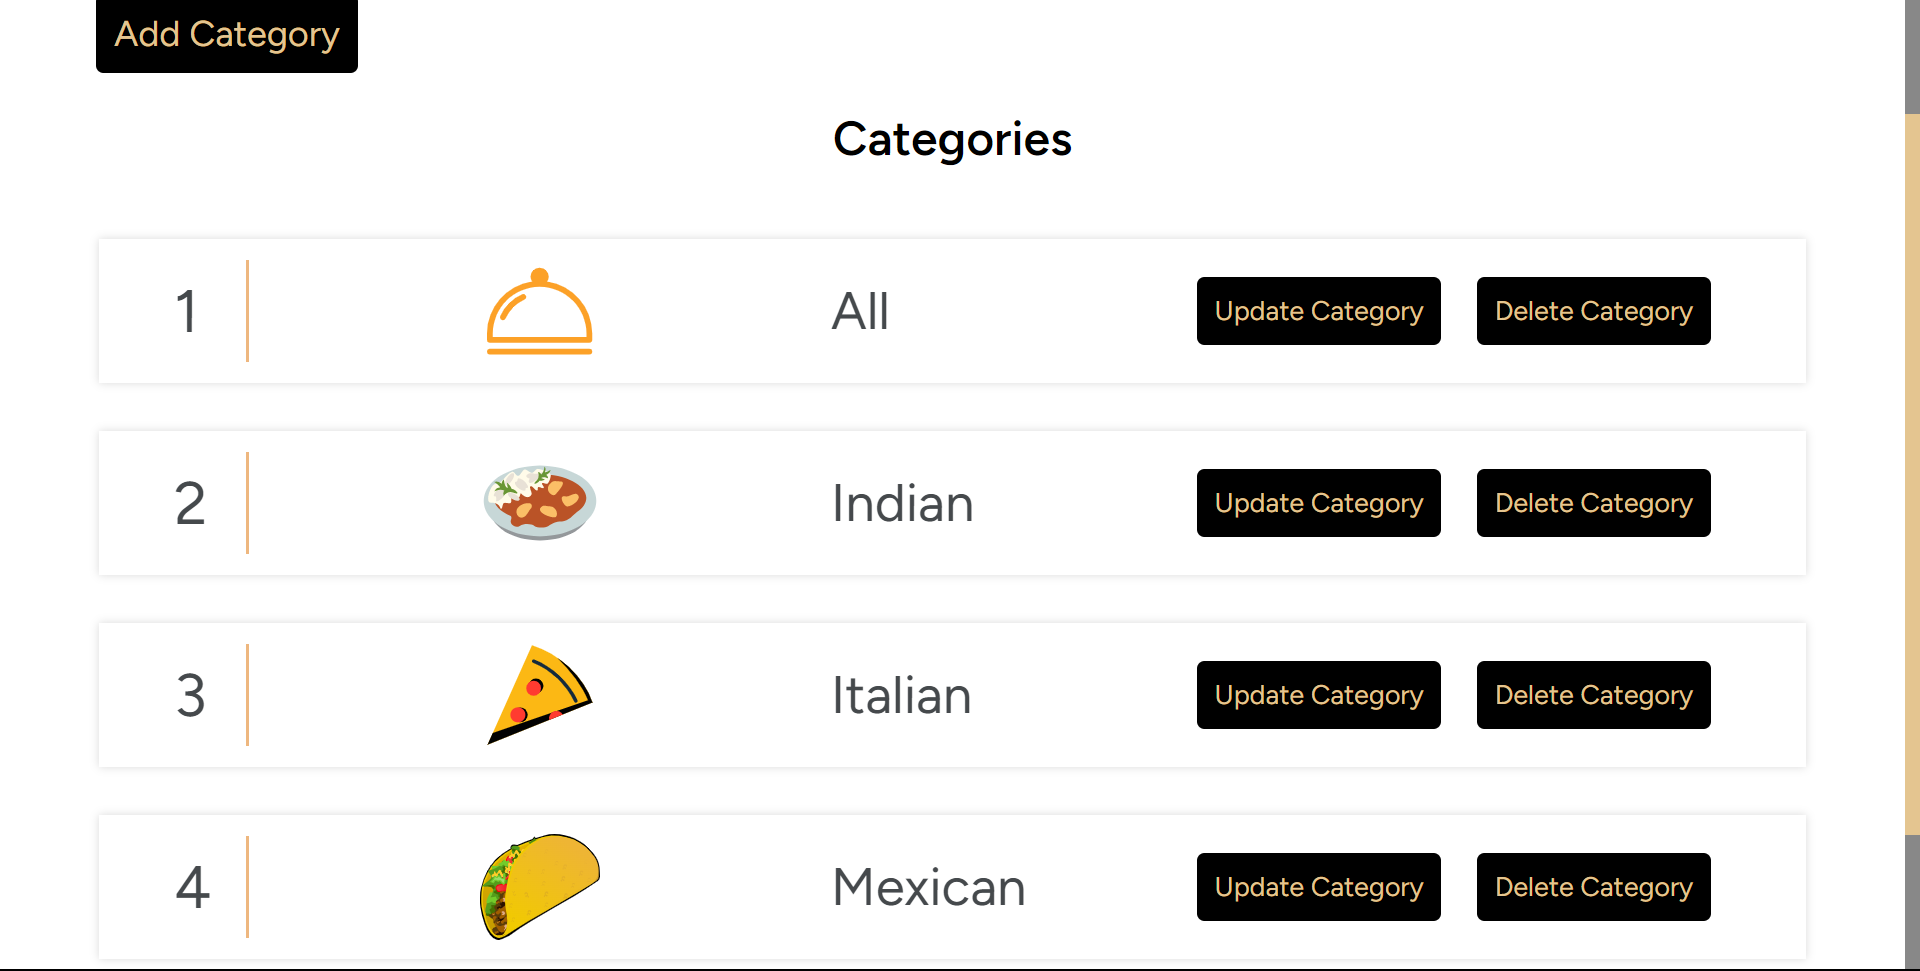Click the pizza slice icon for Italian
This screenshot has width=1920, height=971.
(539, 695)
